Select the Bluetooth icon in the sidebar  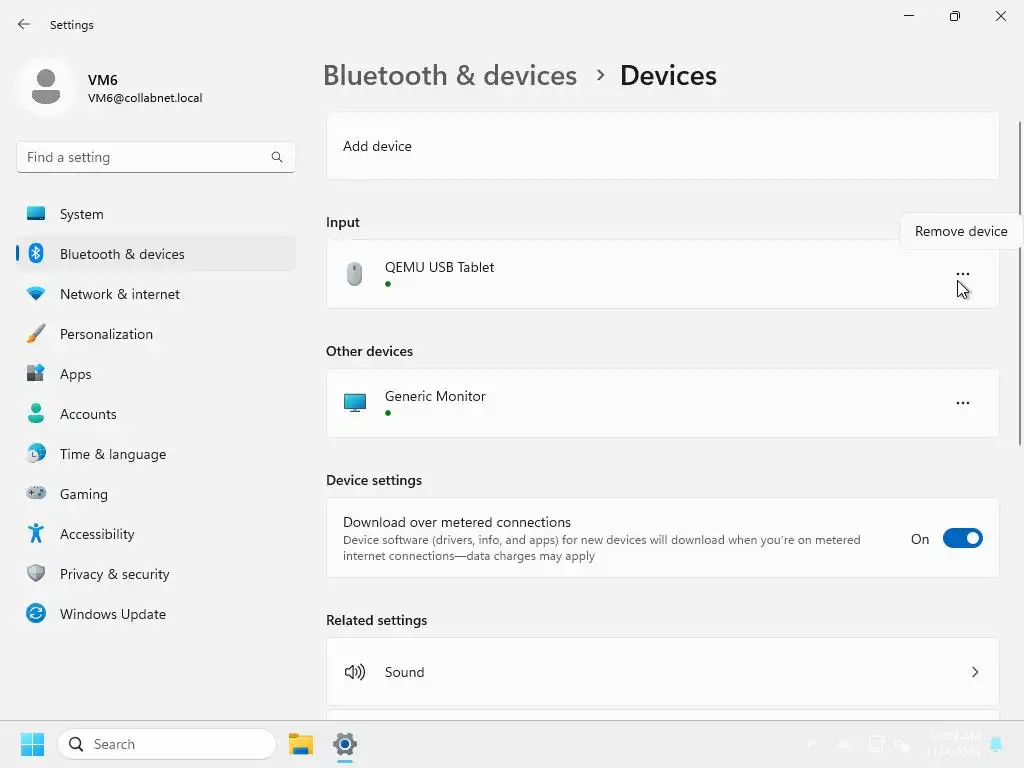[36, 253]
